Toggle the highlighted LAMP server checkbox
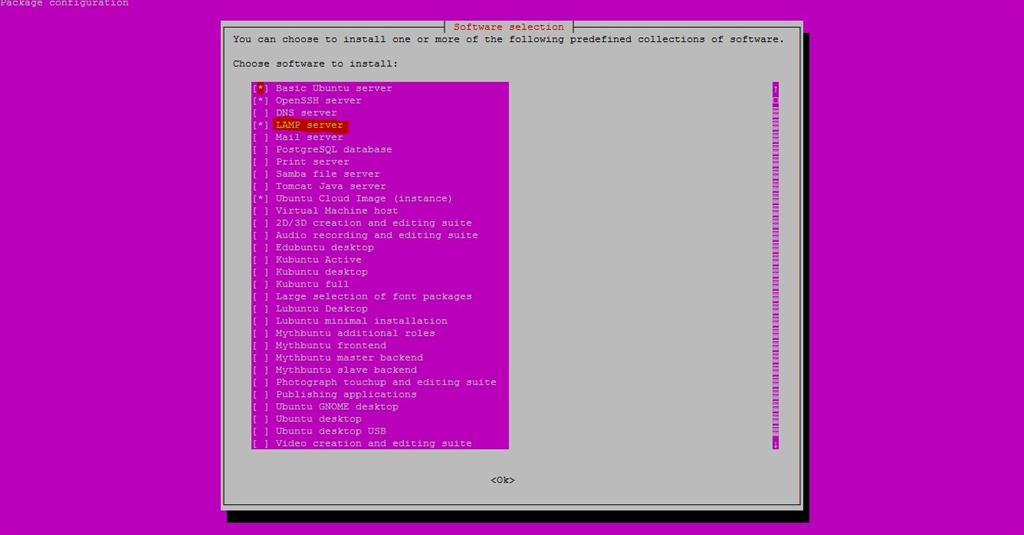The image size is (1024, 535). 261,125
